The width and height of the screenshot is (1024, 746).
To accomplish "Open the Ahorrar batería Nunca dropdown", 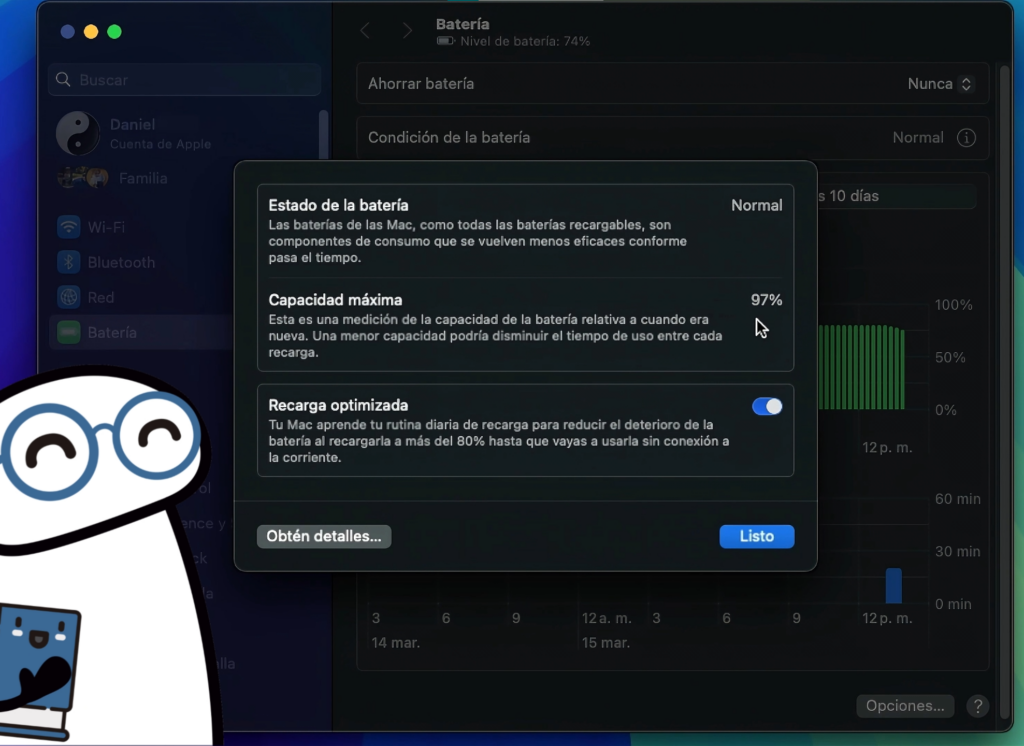I will pyautogui.click(x=939, y=84).
